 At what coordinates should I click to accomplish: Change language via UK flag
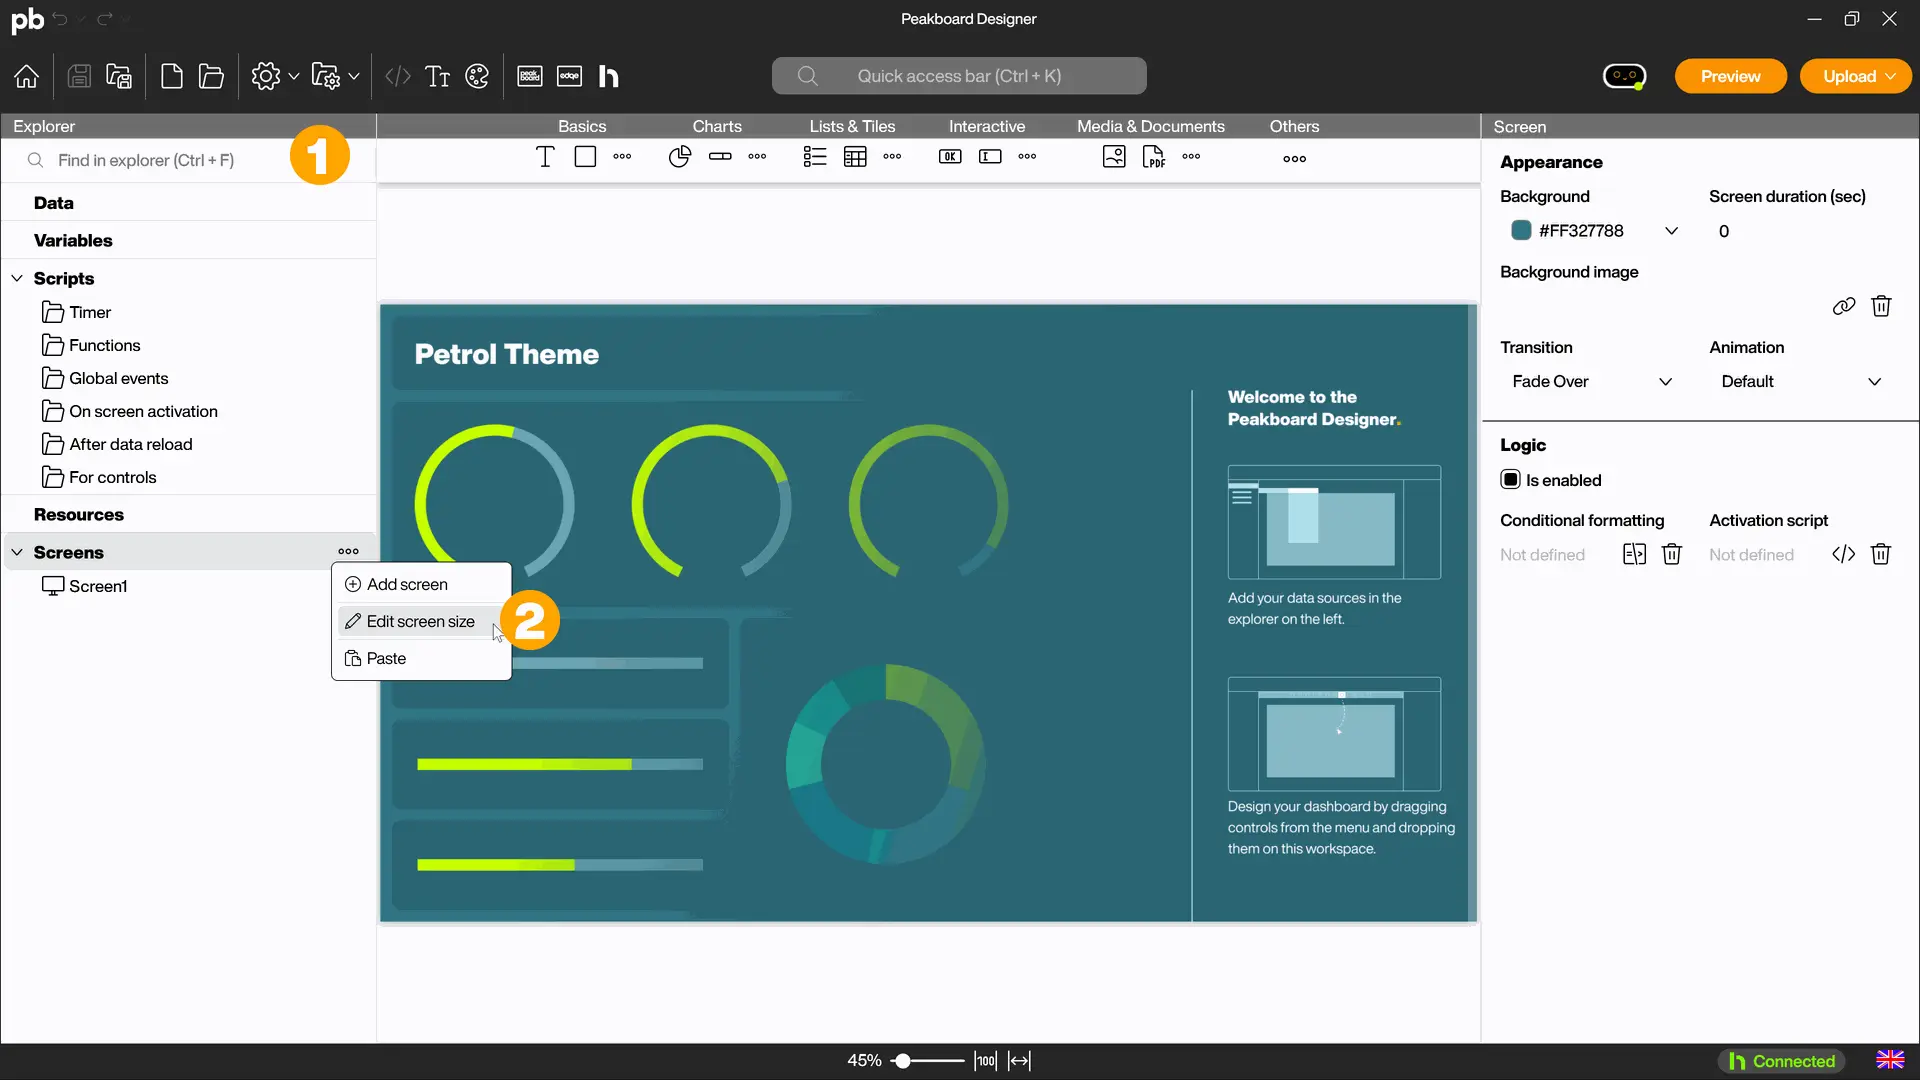pyautogui.click(x=1890, y=1060)
